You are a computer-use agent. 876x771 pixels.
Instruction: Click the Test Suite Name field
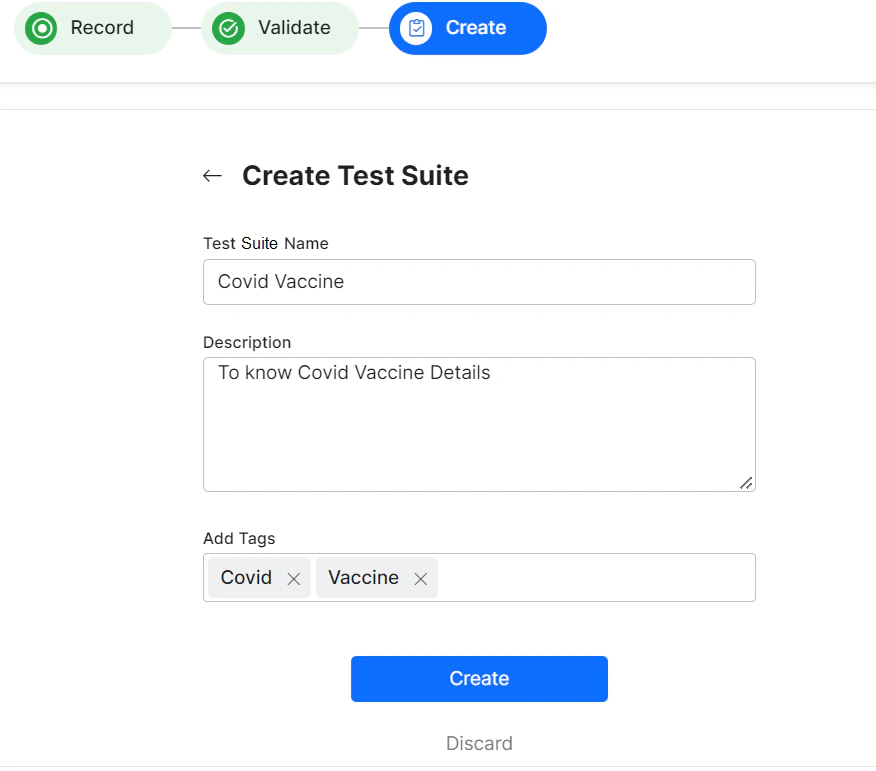pyautogui.click(x=479, y=282)
